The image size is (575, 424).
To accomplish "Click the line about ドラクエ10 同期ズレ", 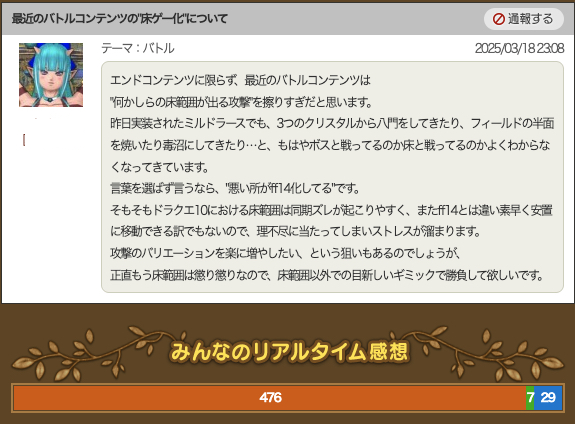I will click(x=331, y=210).
